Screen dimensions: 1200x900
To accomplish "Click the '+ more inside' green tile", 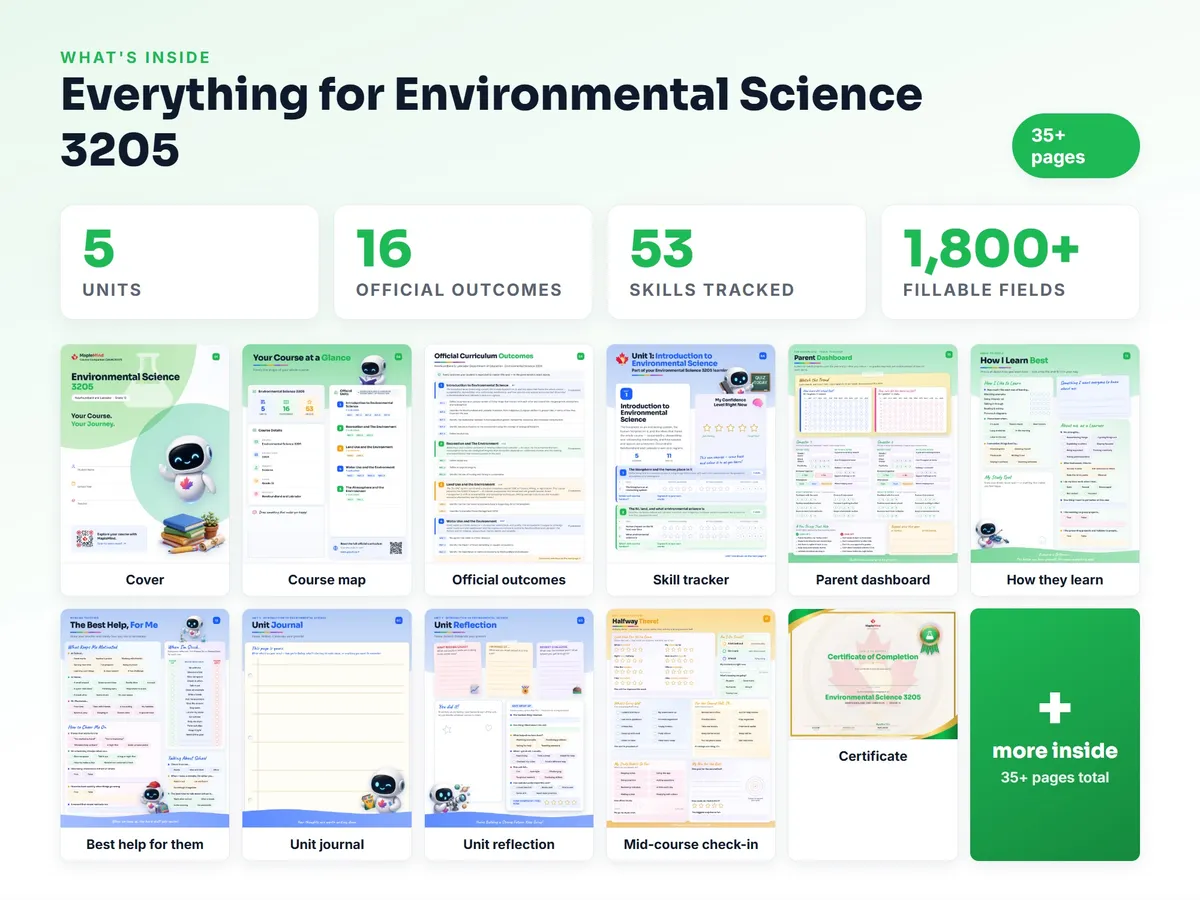I will point(1055,734).
